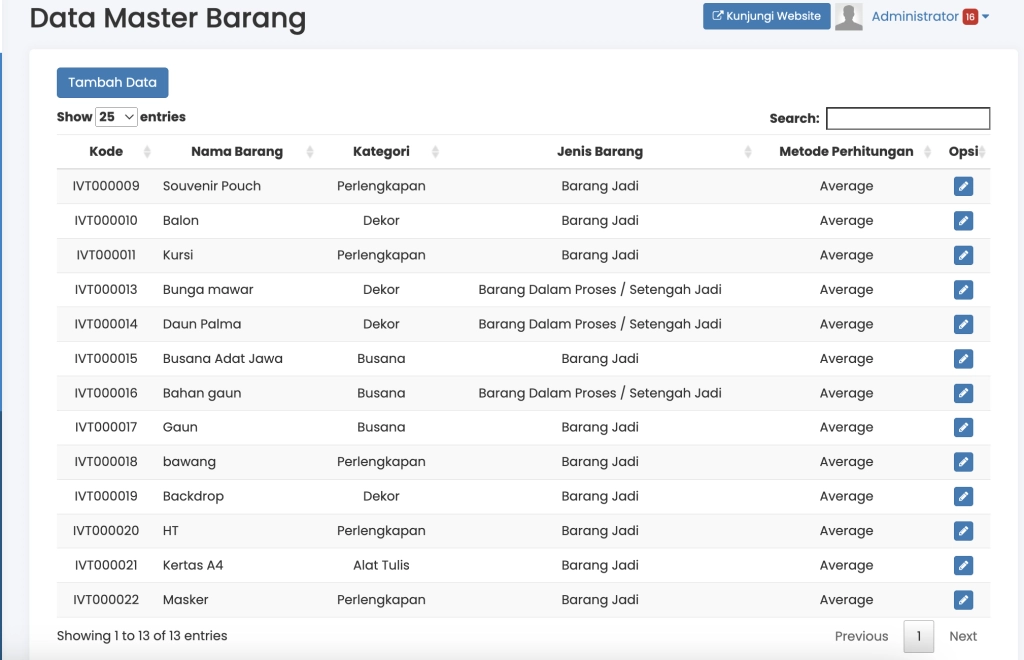This screenshot has height=660, width=1024.
Task: Sort by Kategori column header
Action: click(x=381, y=152)
